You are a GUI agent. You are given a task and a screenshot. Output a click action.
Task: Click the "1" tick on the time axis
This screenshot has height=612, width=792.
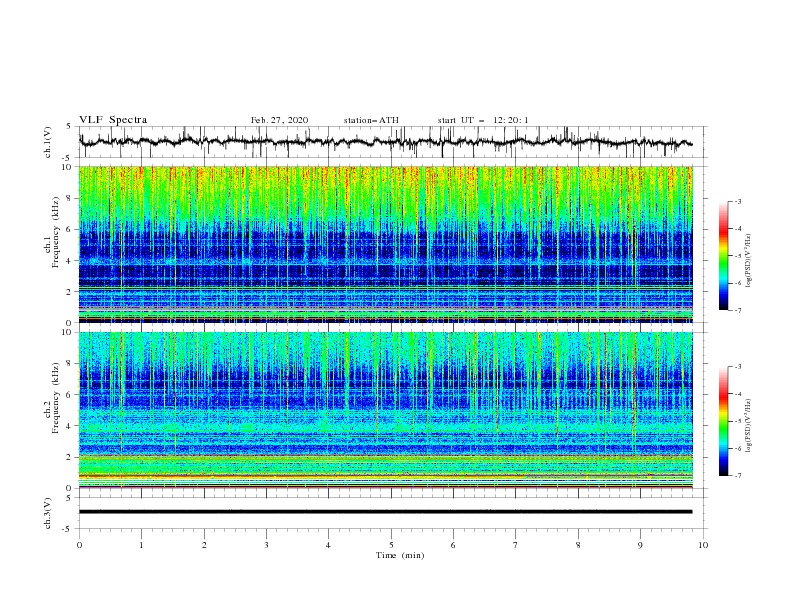pyautogui.click(x=141, y=545)
